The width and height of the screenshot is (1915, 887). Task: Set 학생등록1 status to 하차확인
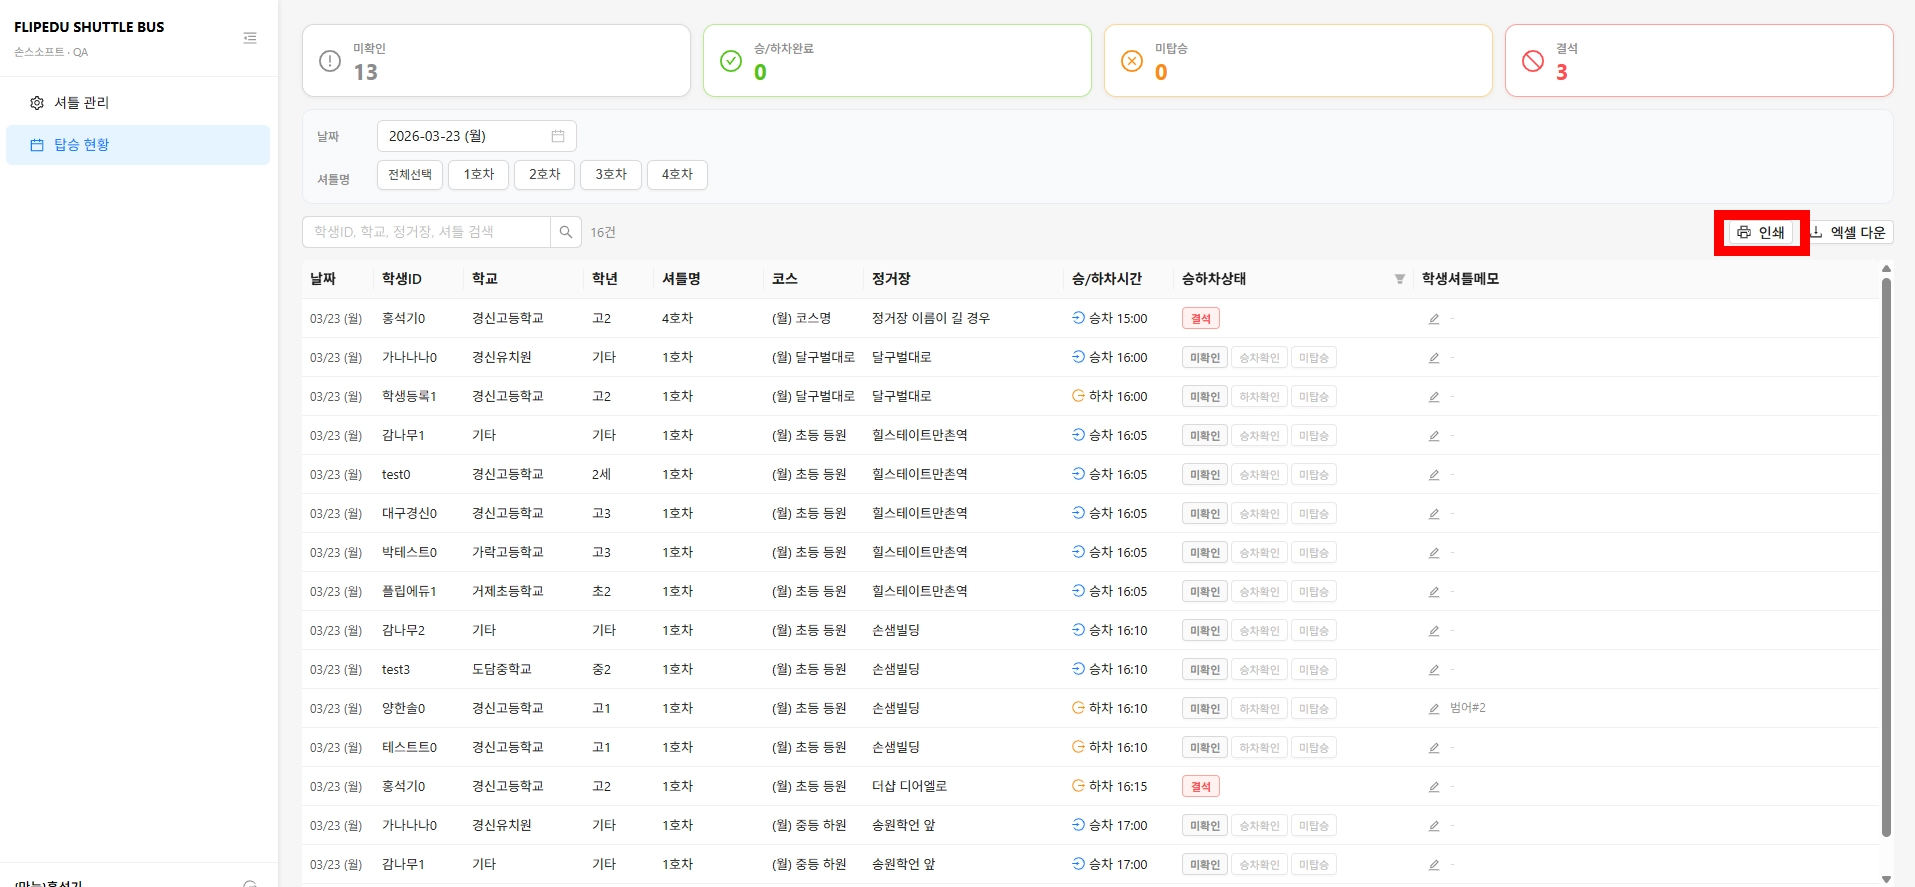pos(1259,397)
